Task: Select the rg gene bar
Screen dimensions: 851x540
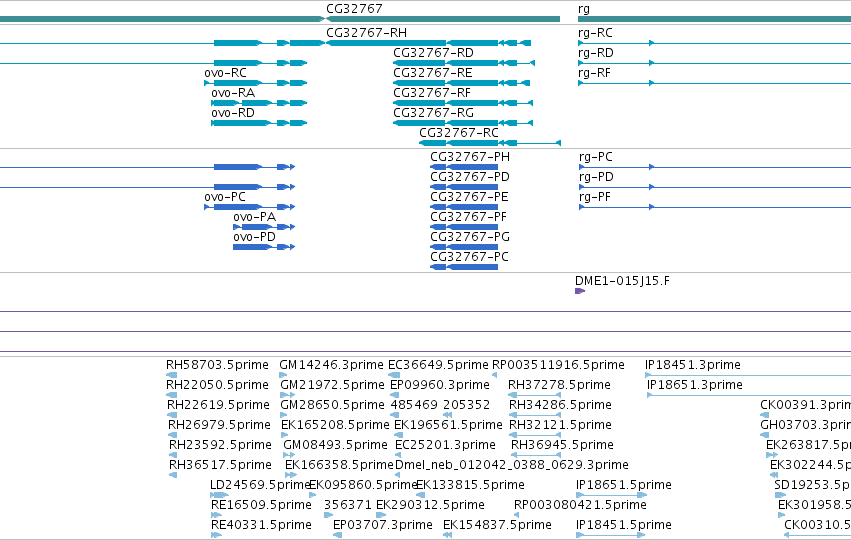Action: pos(714,19)
